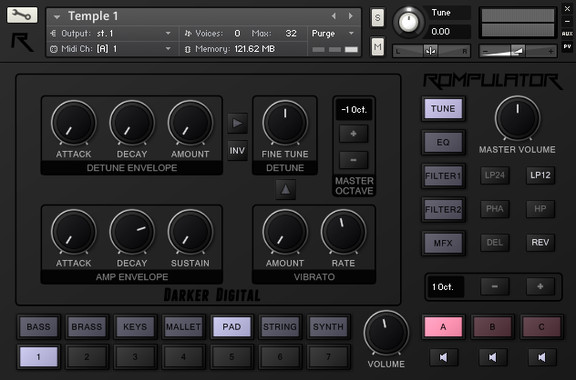Click the Max voices value 32
The height and width of the screenshot is (380, 576).
click(x=291, y=33)
